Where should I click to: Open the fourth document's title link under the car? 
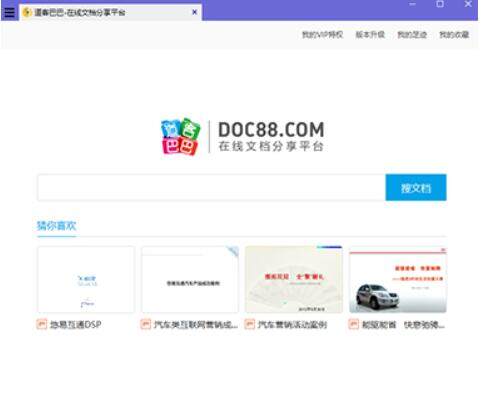(x=403, y=324)
